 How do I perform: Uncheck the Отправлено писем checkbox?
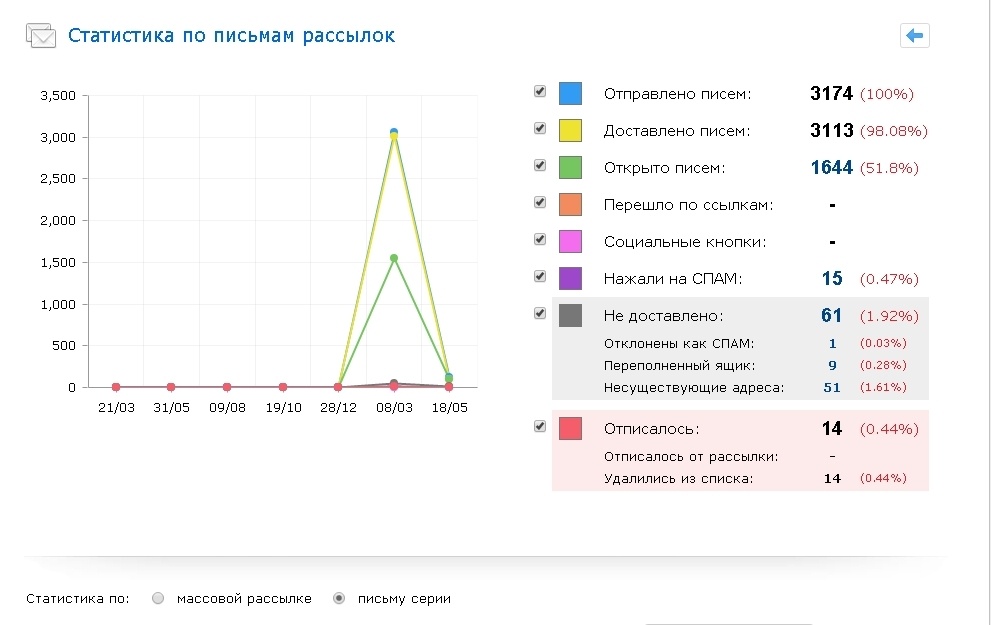(x=539, y=91)
